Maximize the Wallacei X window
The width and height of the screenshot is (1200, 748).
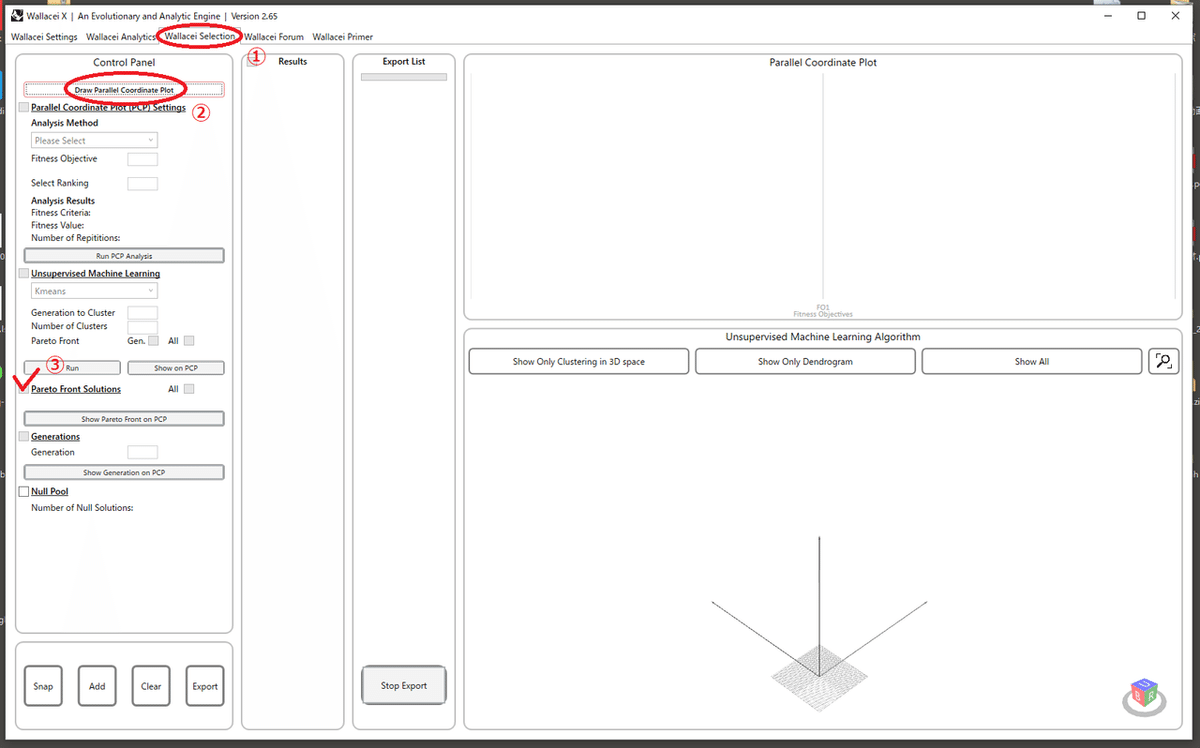click(x=1142, y=16)
